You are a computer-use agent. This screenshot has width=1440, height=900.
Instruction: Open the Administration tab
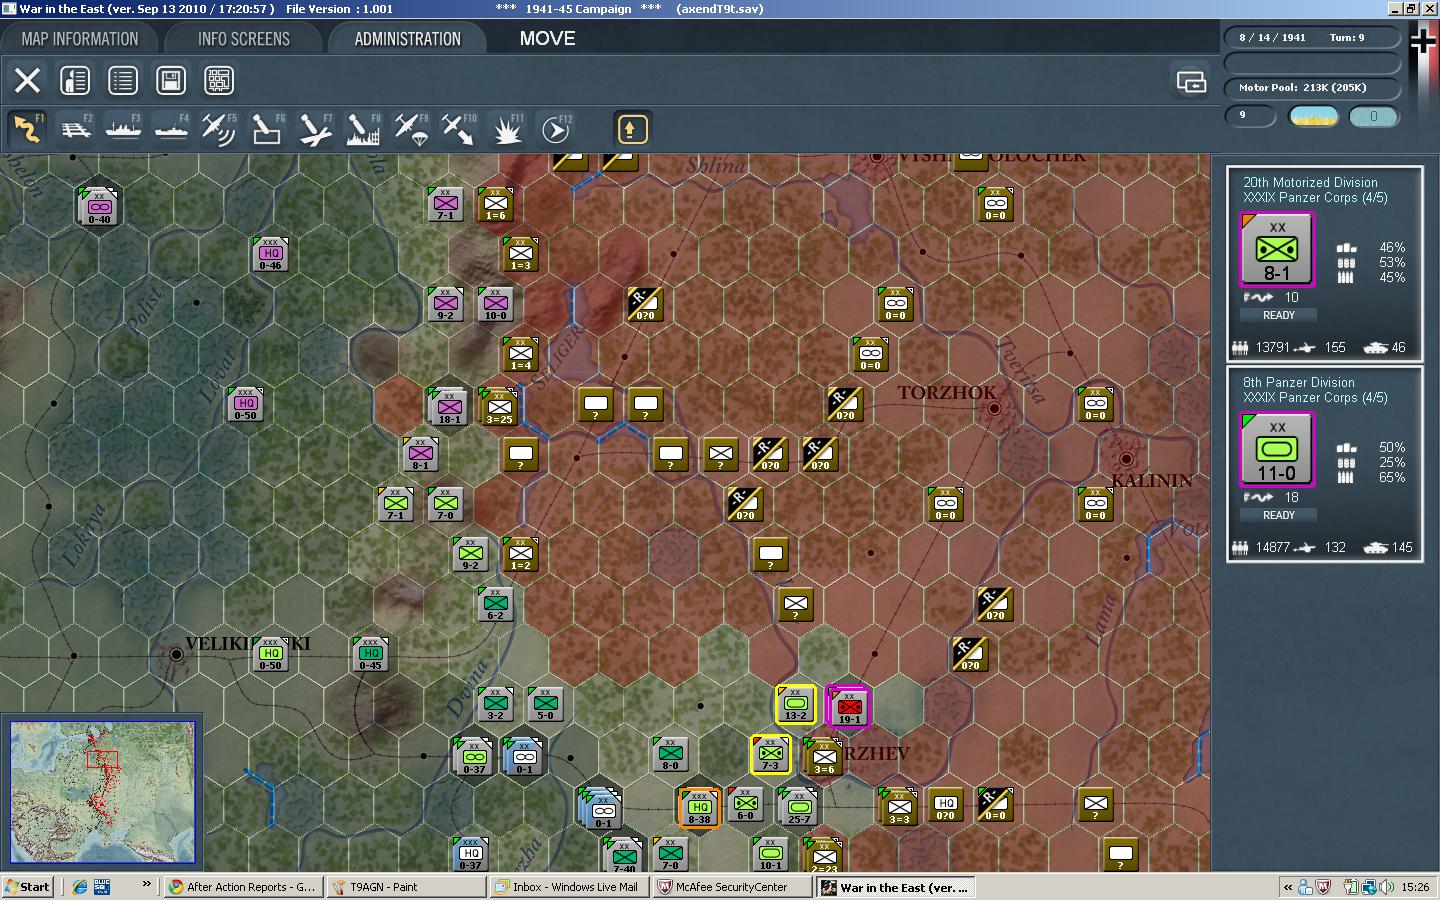pos(408,39)
